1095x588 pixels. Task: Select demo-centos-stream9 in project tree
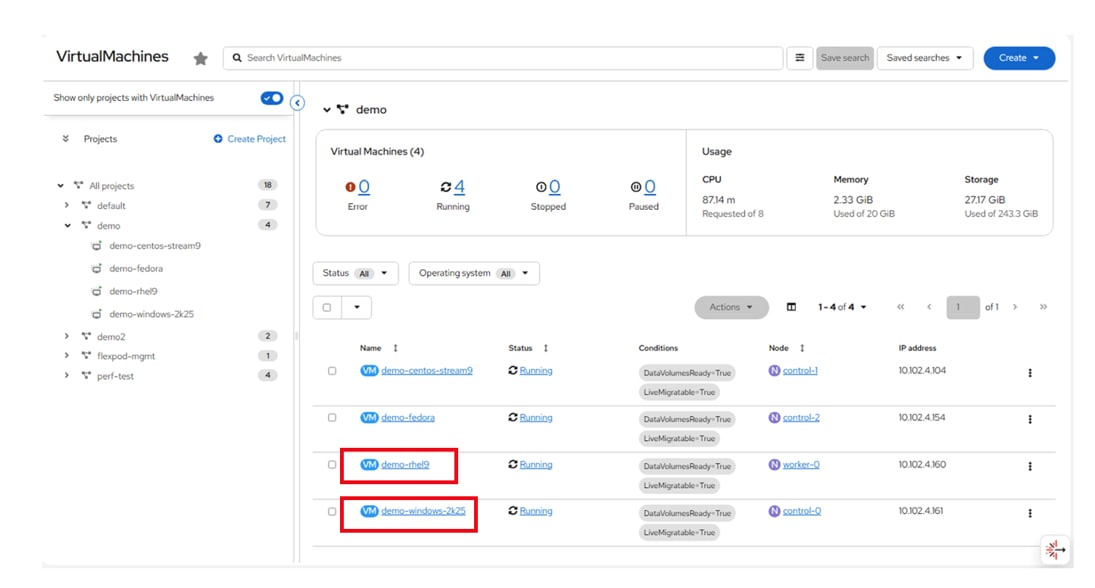154,246
